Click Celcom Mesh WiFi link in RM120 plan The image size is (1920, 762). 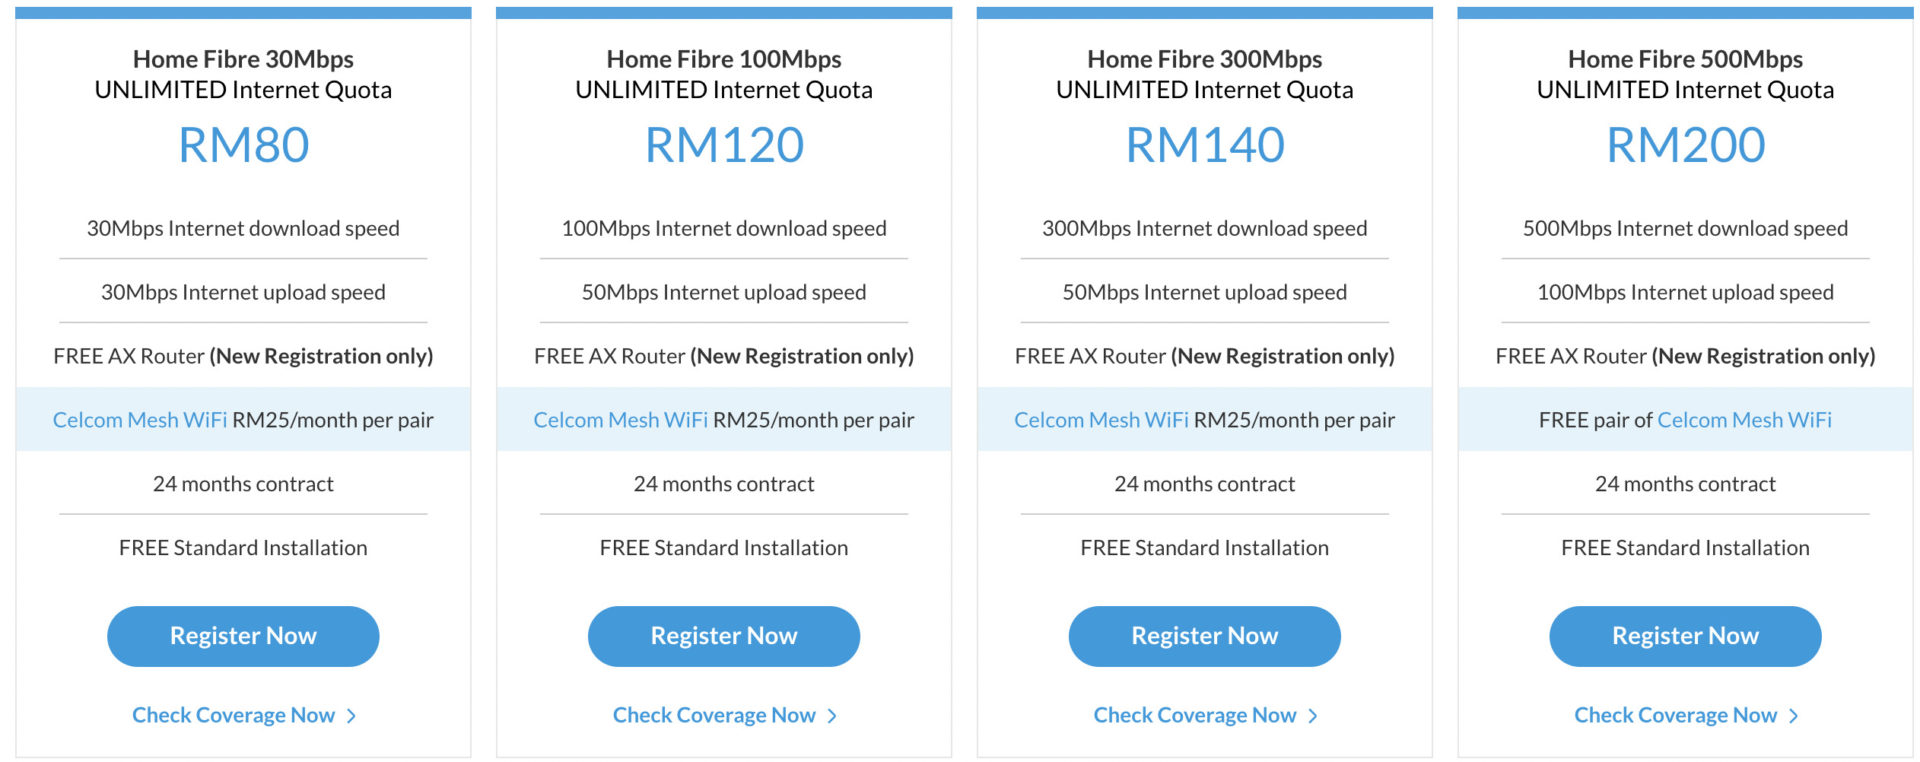click(x=620, y=420)
